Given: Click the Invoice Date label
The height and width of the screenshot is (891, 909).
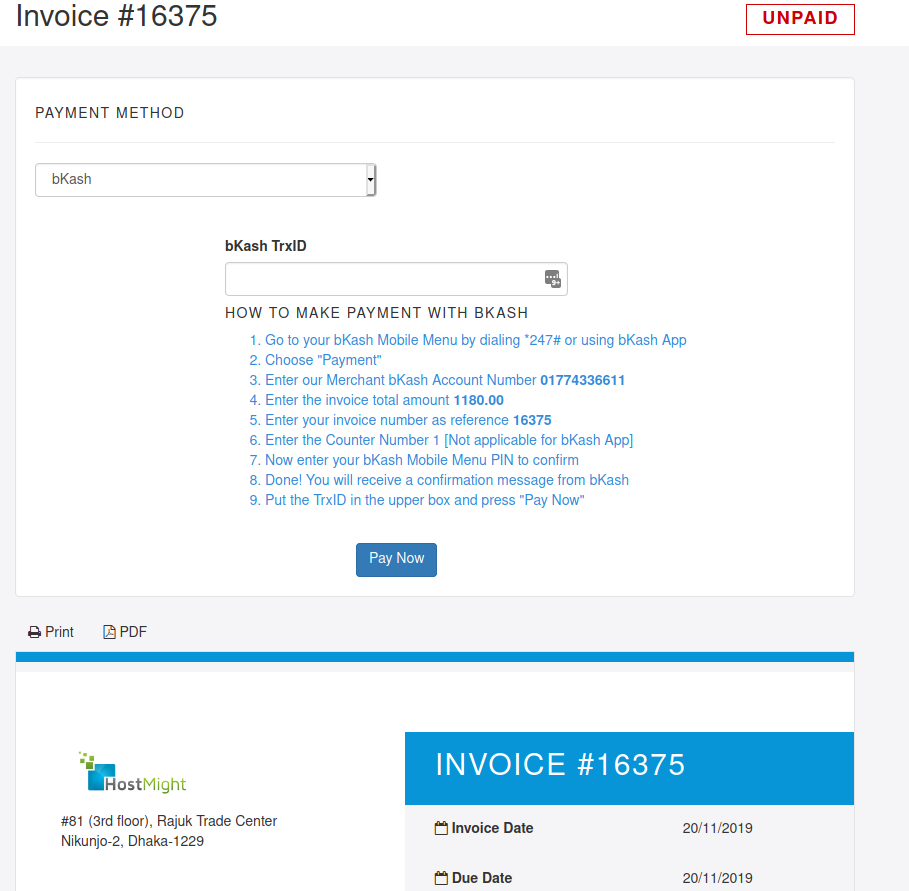Looking at the screenshot, I should click(492, 828).
